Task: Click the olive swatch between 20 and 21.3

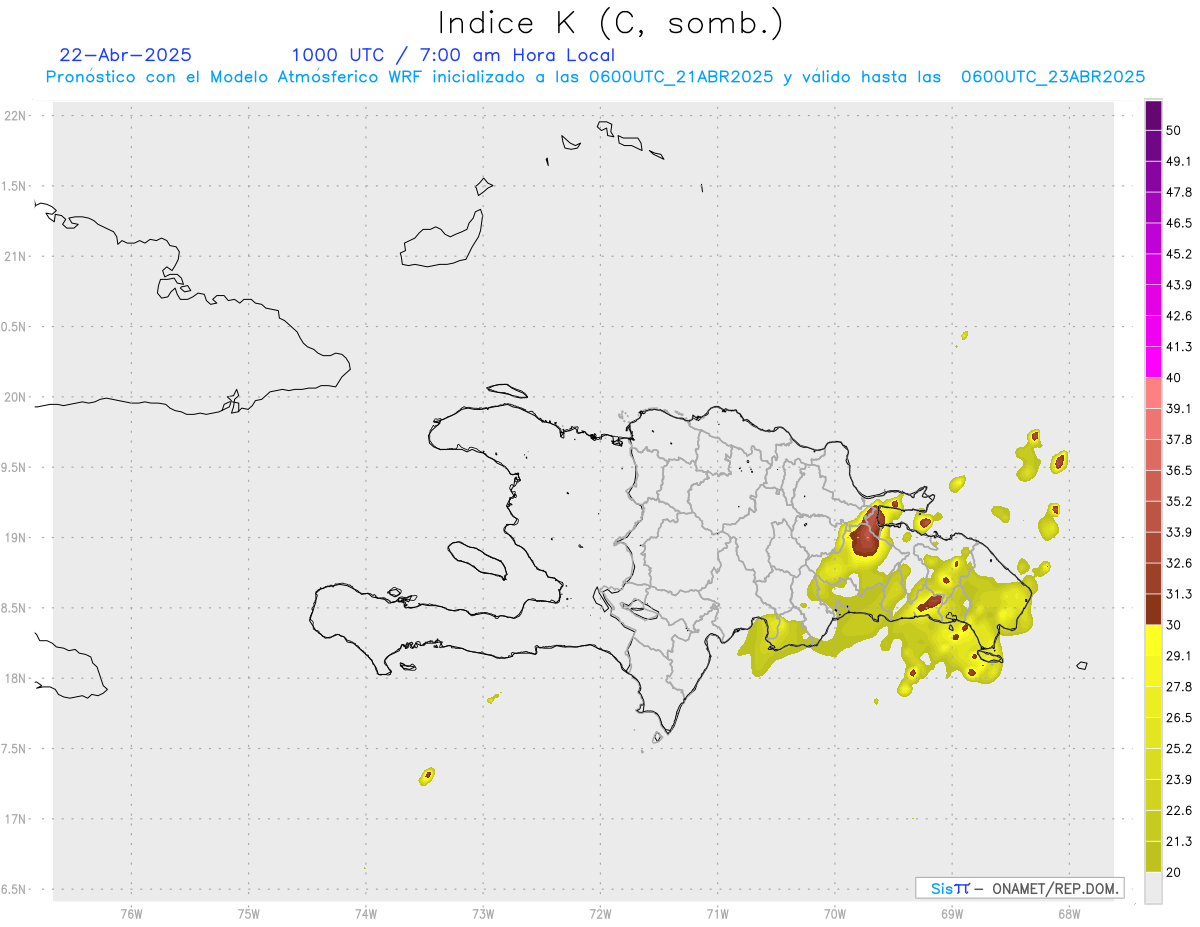Action: click(1153, 857)
